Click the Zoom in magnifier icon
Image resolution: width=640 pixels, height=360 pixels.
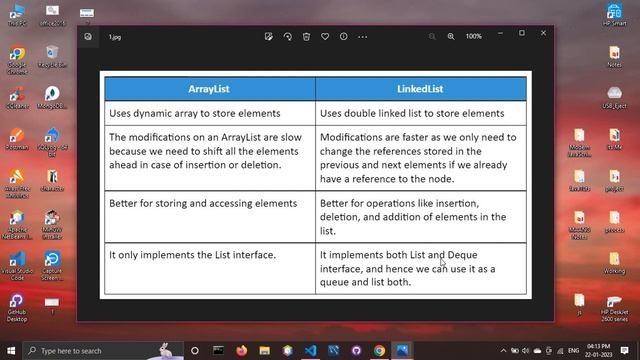(x=451, y=37)
